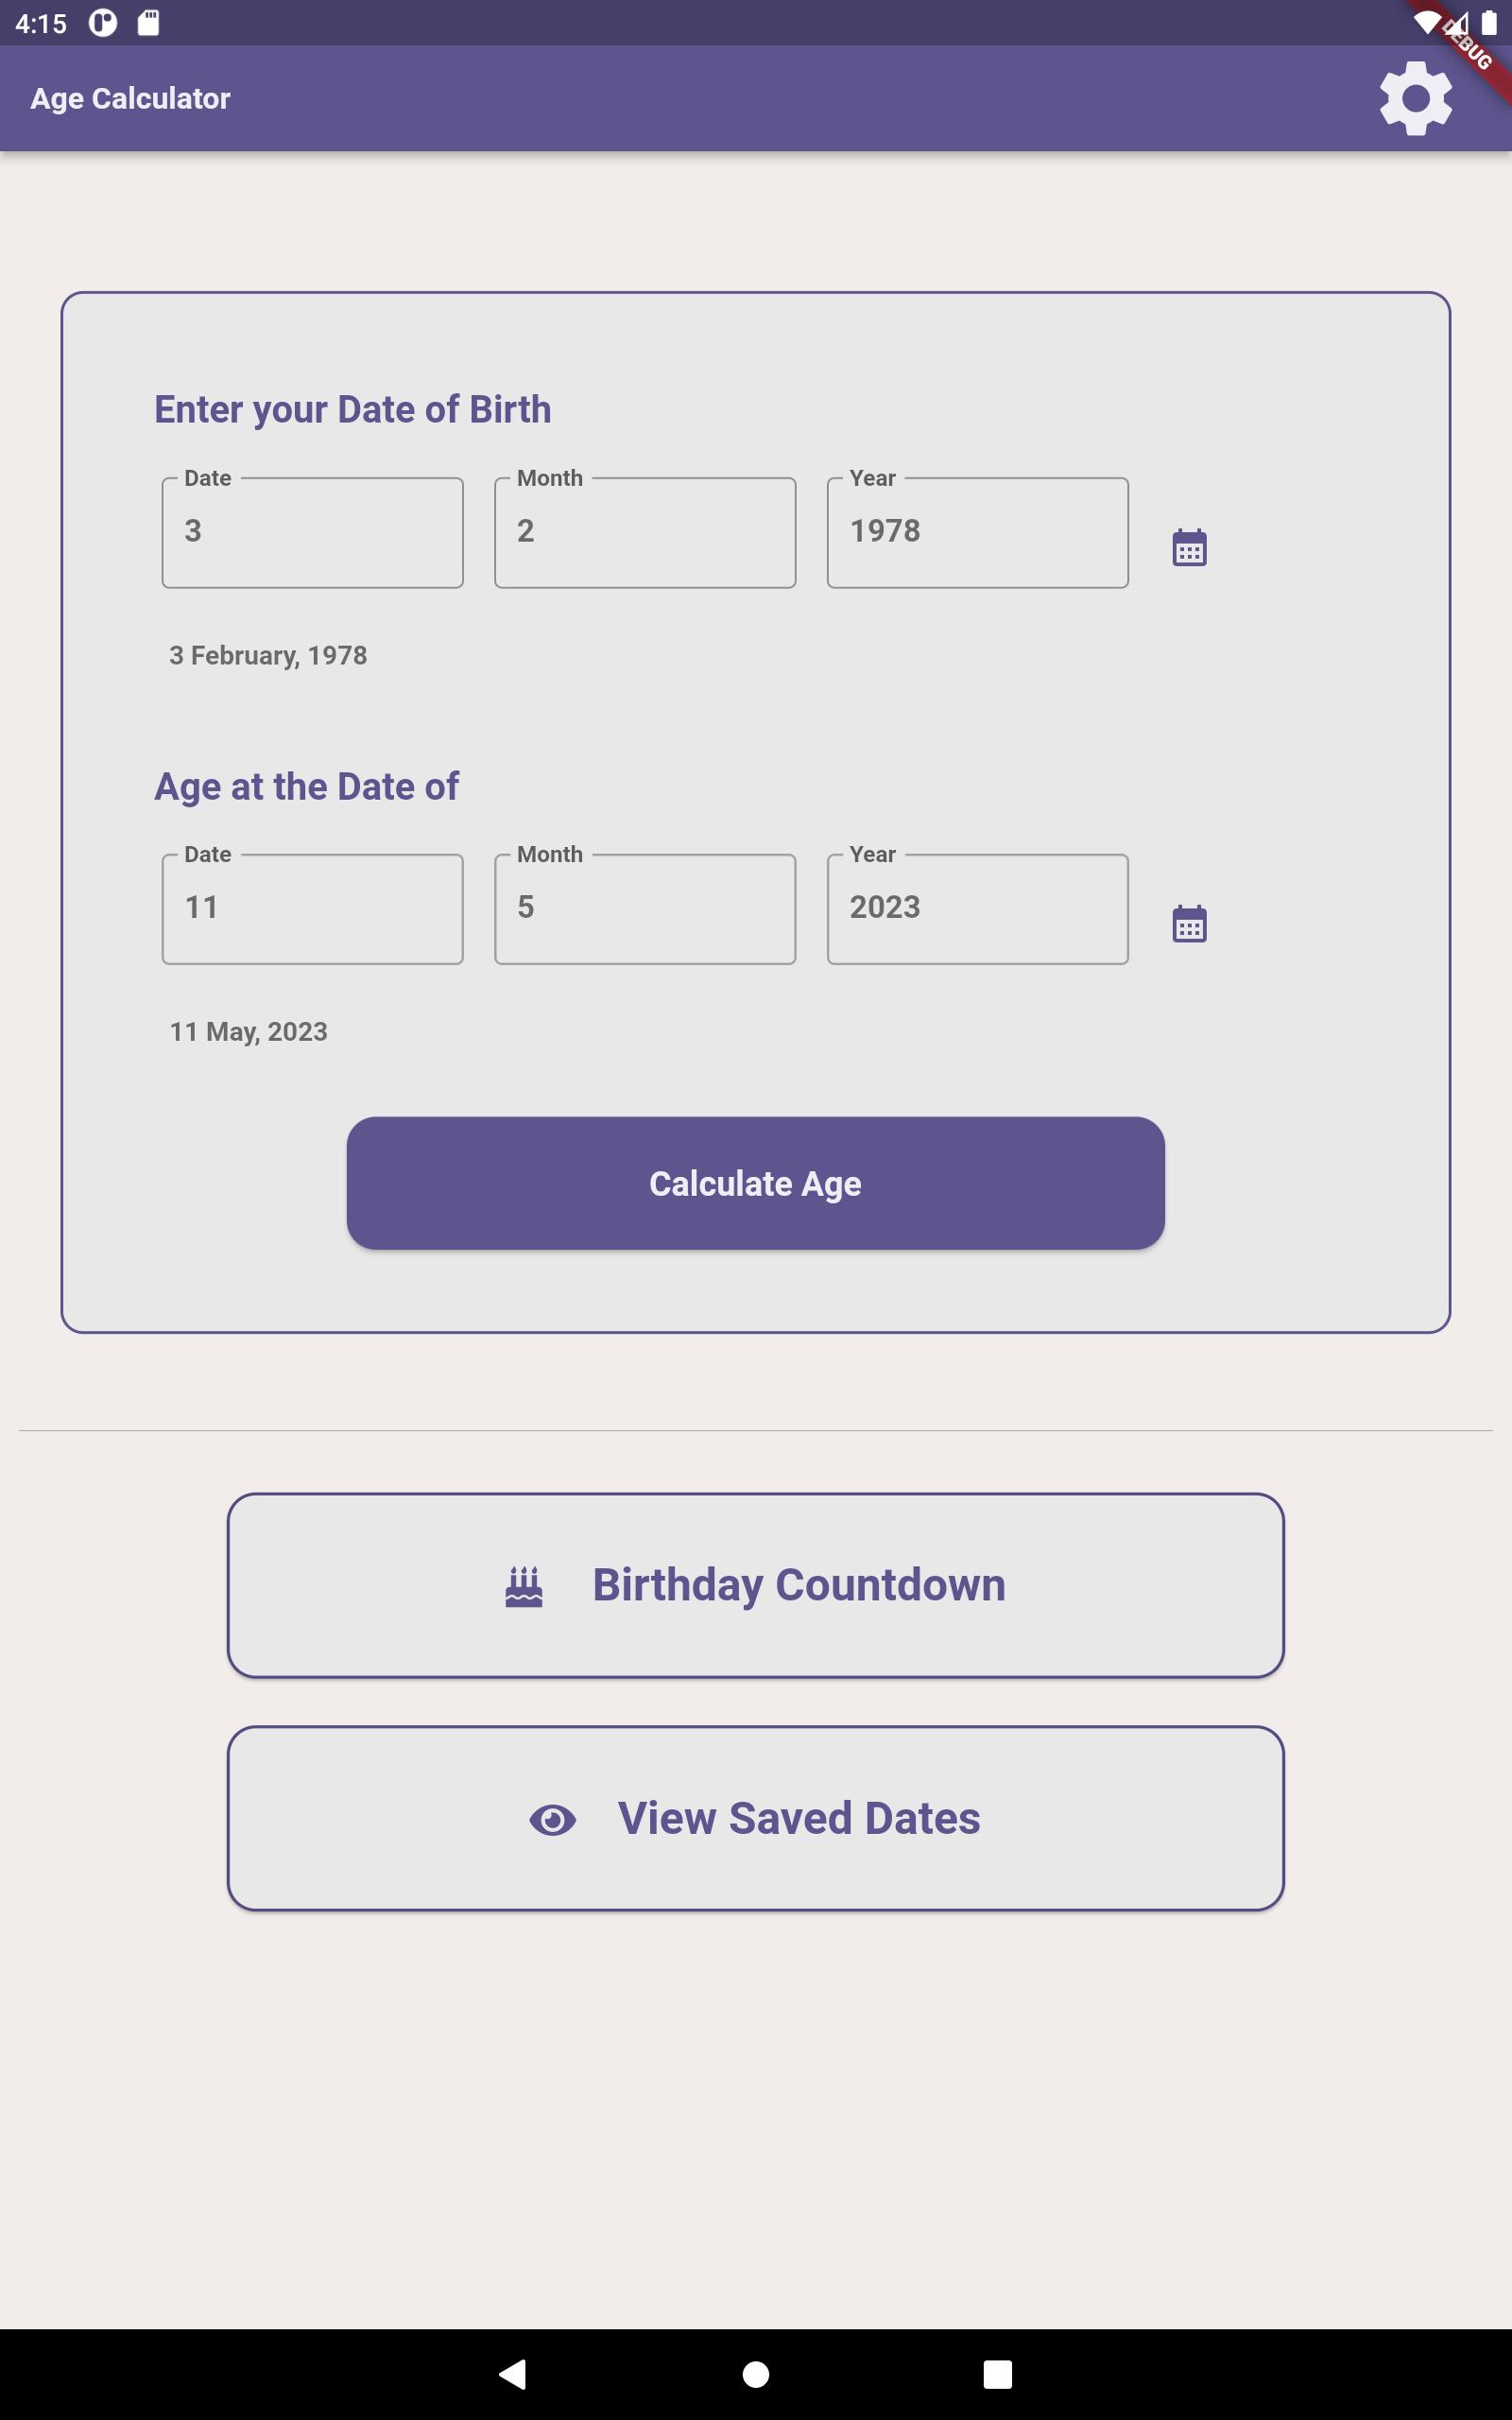This screenshot has height=2420, width=1512.
Task: Focus the birth Date field containing 3
Action: (x=313, y=532)
